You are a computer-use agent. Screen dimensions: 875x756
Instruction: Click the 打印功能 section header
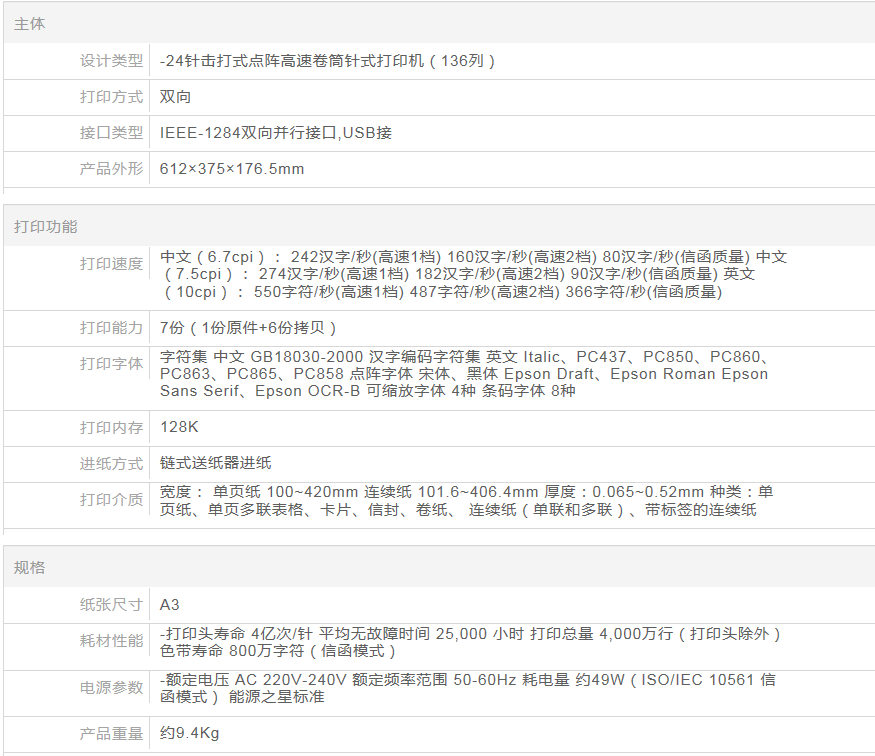click(x=45, y=227)
